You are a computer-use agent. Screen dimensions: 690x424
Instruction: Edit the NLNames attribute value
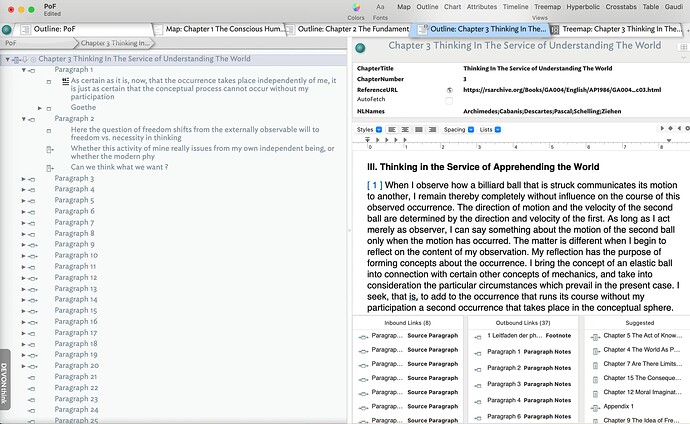coord(542,111)
